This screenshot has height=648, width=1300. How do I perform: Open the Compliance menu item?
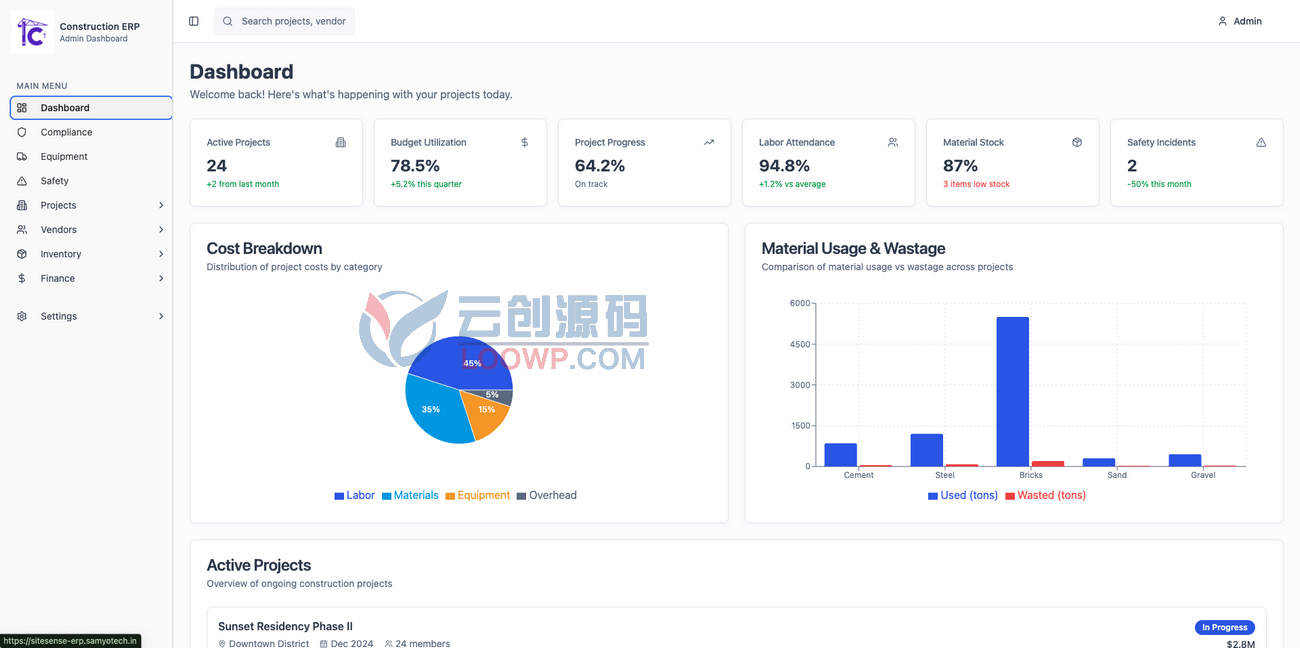pyautogui.click(x=91, y=132)
